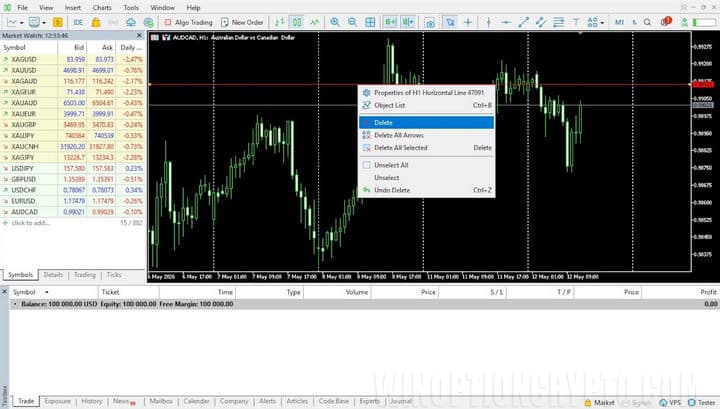Click the cloud VPS toolbar icon

pos(131,22)
